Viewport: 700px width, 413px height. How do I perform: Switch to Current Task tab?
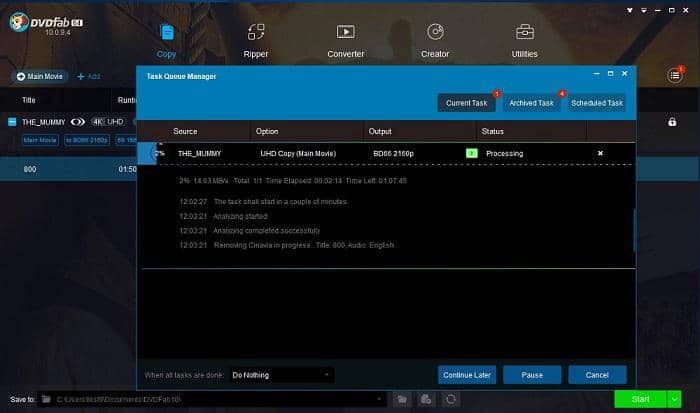[467, 103]
